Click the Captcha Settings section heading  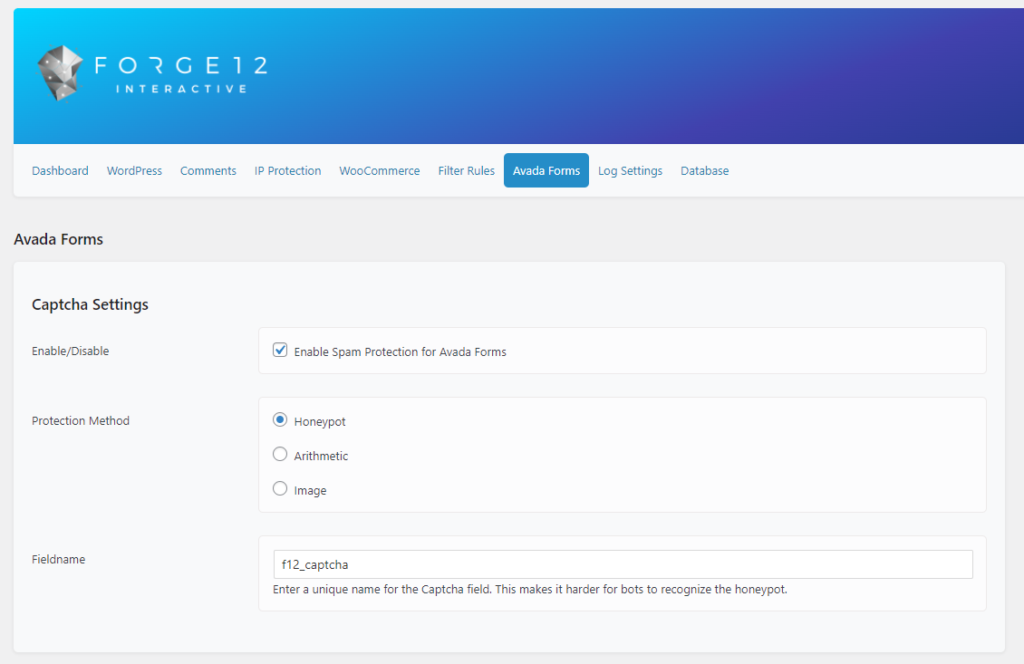90,304
